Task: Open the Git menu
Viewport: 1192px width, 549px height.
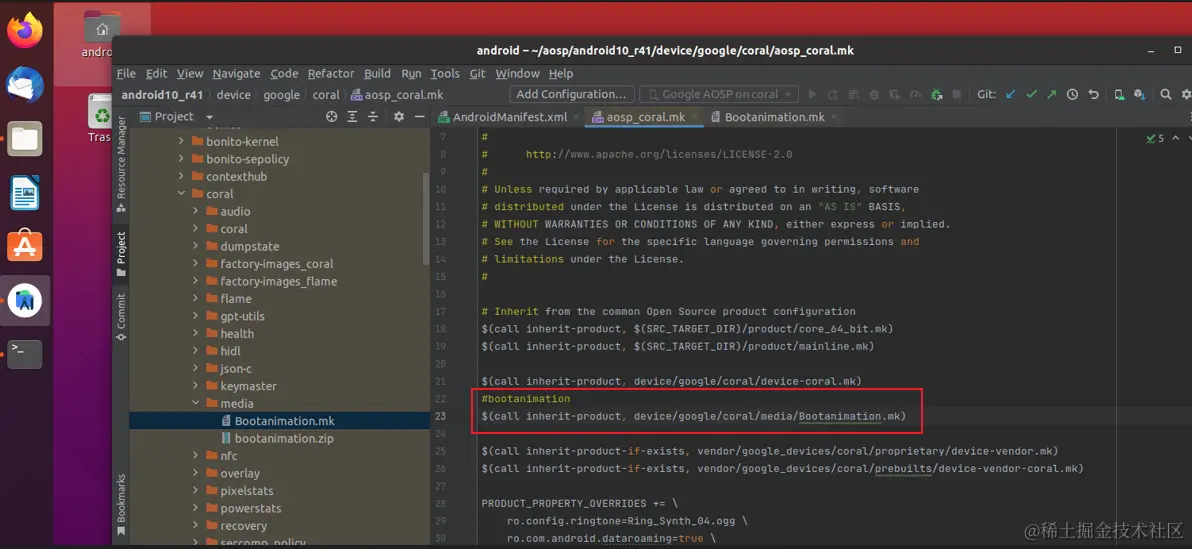Action: pos(477,74)
